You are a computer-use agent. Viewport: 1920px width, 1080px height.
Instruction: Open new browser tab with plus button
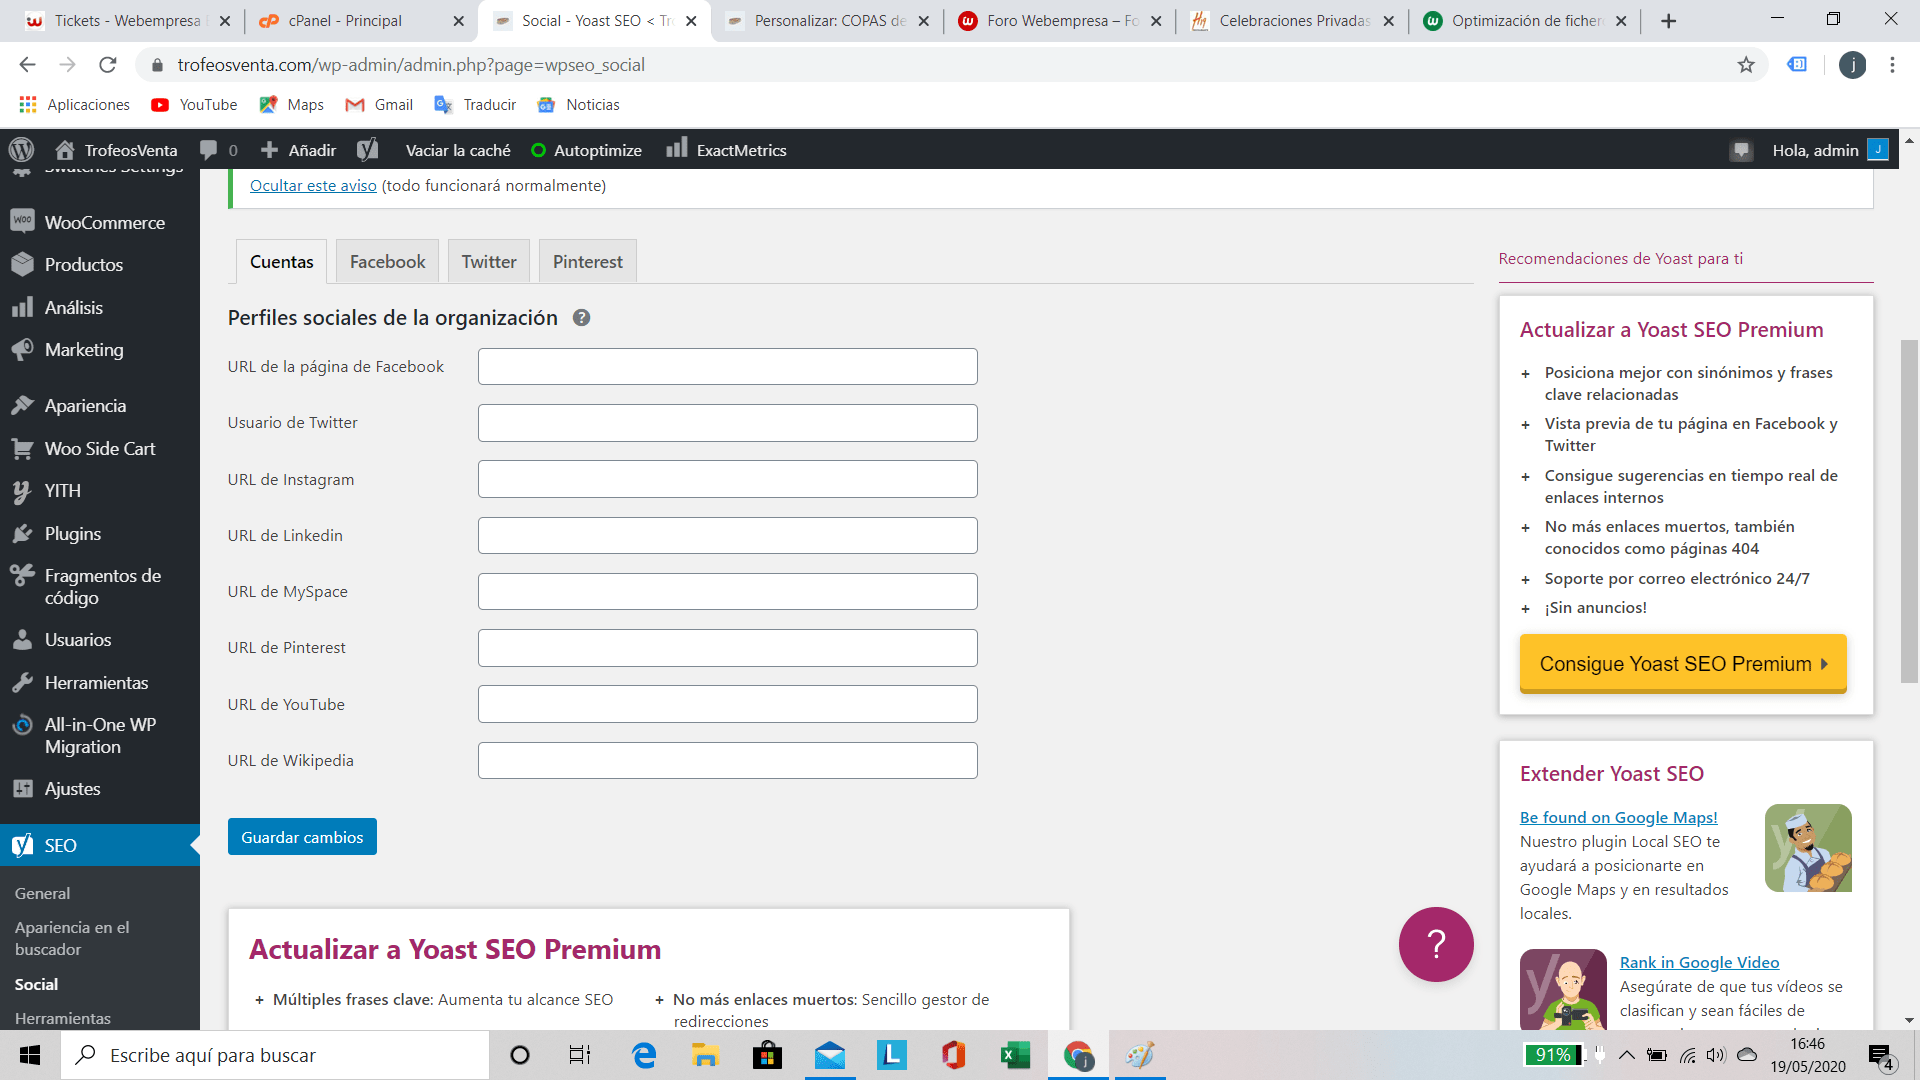pos(1668,21)
